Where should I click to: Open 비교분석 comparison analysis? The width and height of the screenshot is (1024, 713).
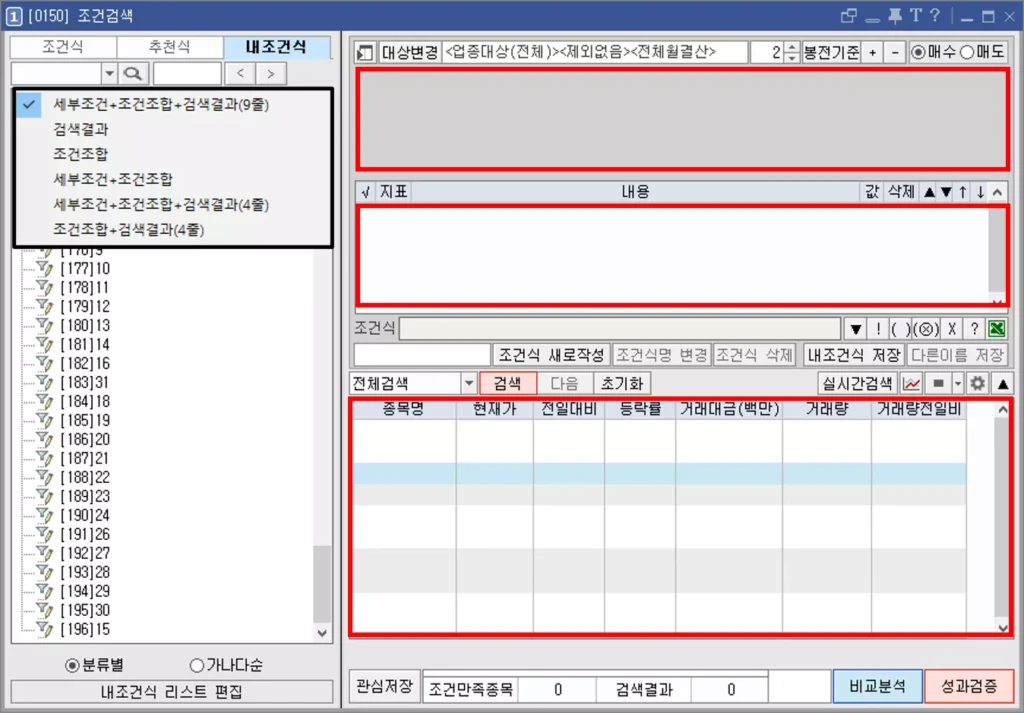(x=878, y=686)
